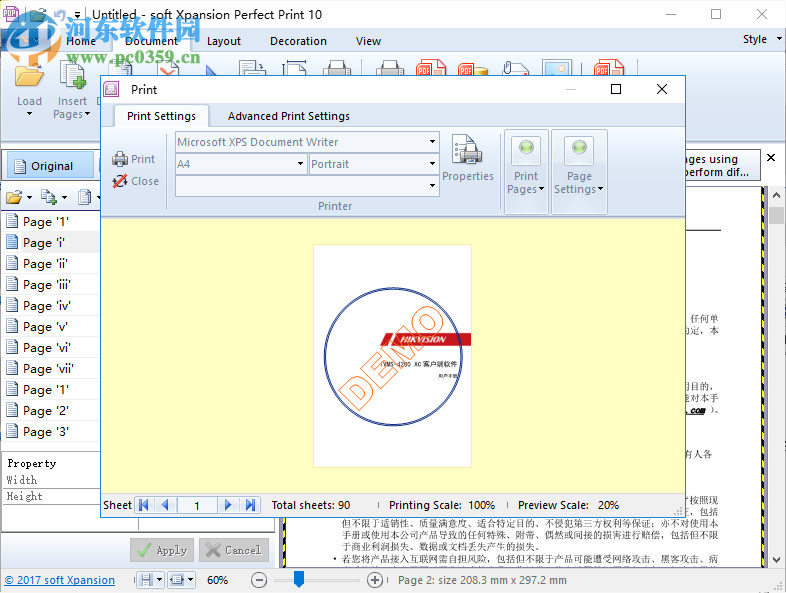Screen dimensions: 786x593
Task: Open the Print Pages dropdown button
Action: [526, 170]
